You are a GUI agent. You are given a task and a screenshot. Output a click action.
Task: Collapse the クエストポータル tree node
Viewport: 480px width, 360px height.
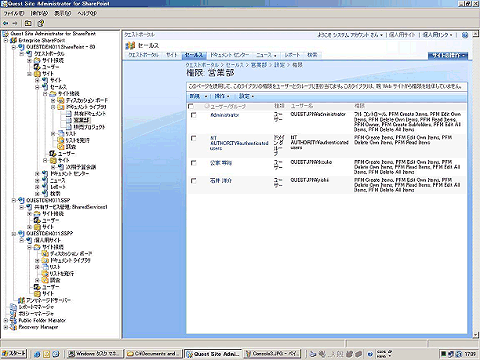pos(22,54)
